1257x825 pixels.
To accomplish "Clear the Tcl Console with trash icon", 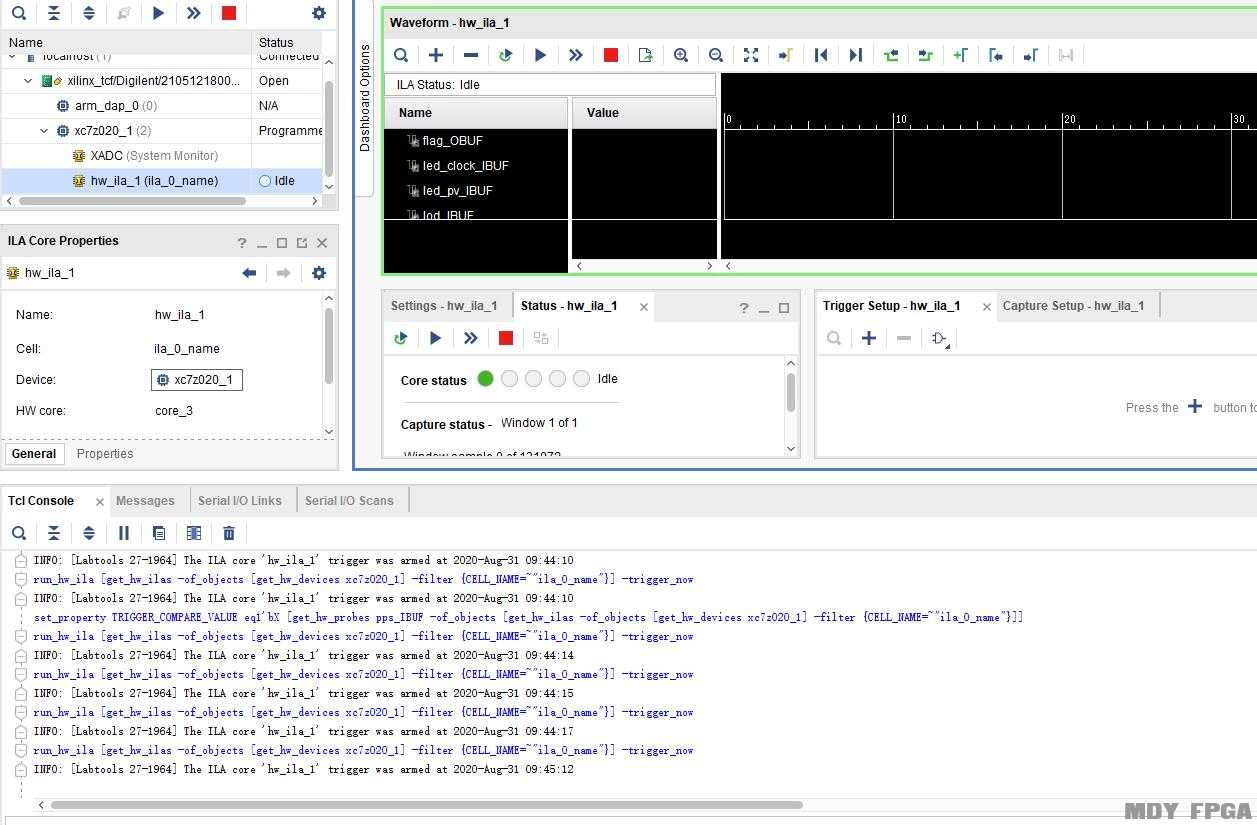I will 229,533.
